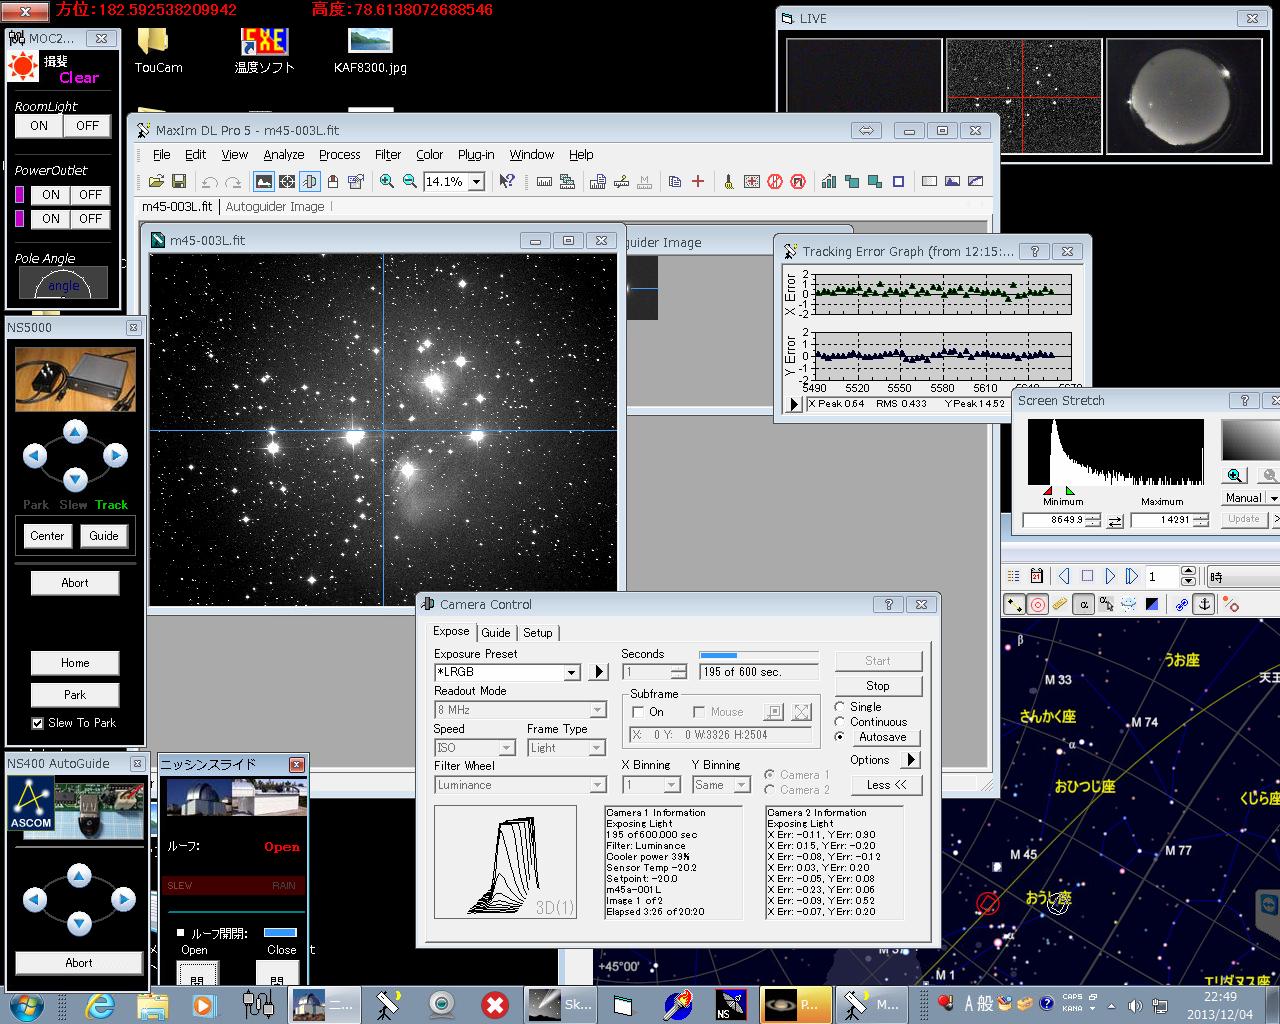
Task: Open the graph bars icon in toolbar
Action: click(829, 181)
